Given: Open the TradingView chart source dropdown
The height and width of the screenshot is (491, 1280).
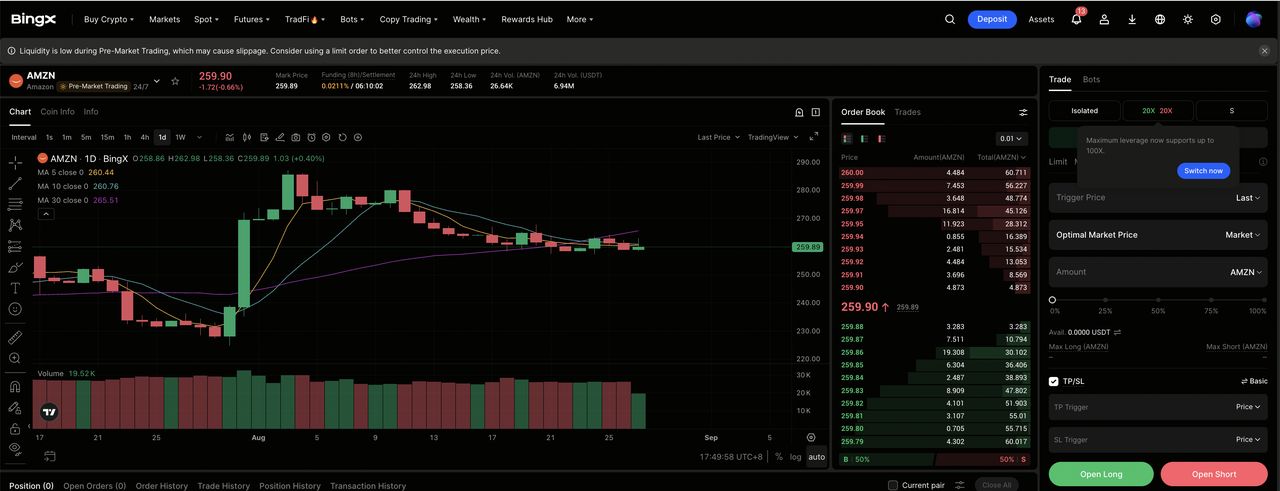Looking at the screenshot, I should click(771, 137).
